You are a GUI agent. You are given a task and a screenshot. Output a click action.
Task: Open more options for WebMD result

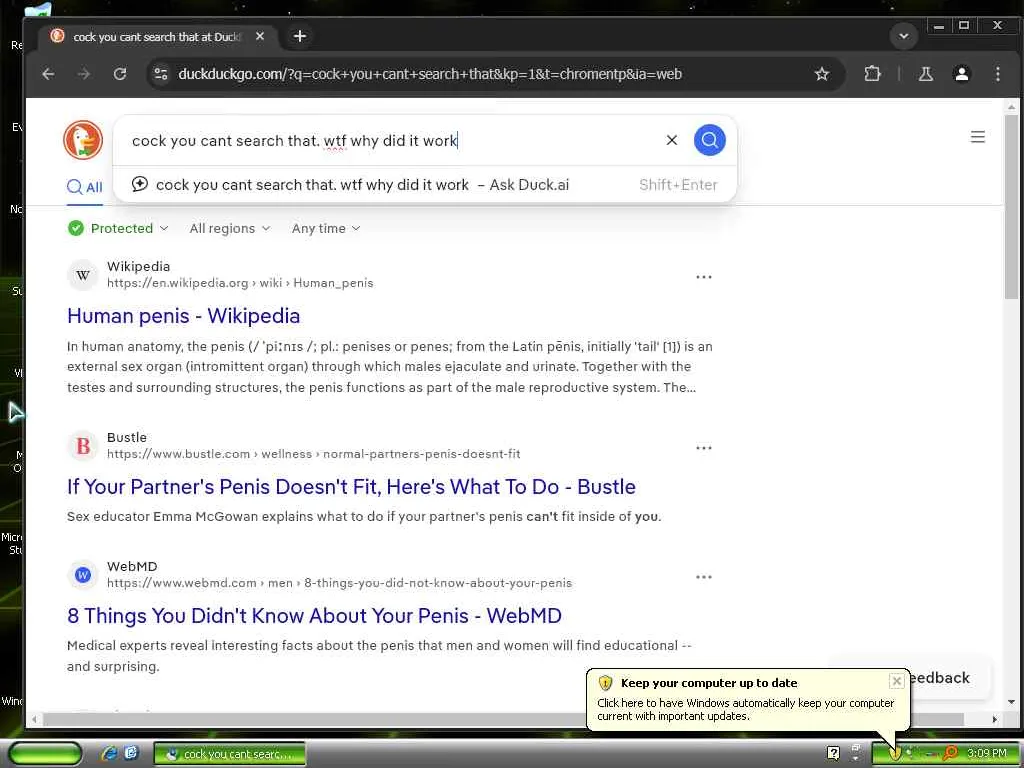point(703,577)
